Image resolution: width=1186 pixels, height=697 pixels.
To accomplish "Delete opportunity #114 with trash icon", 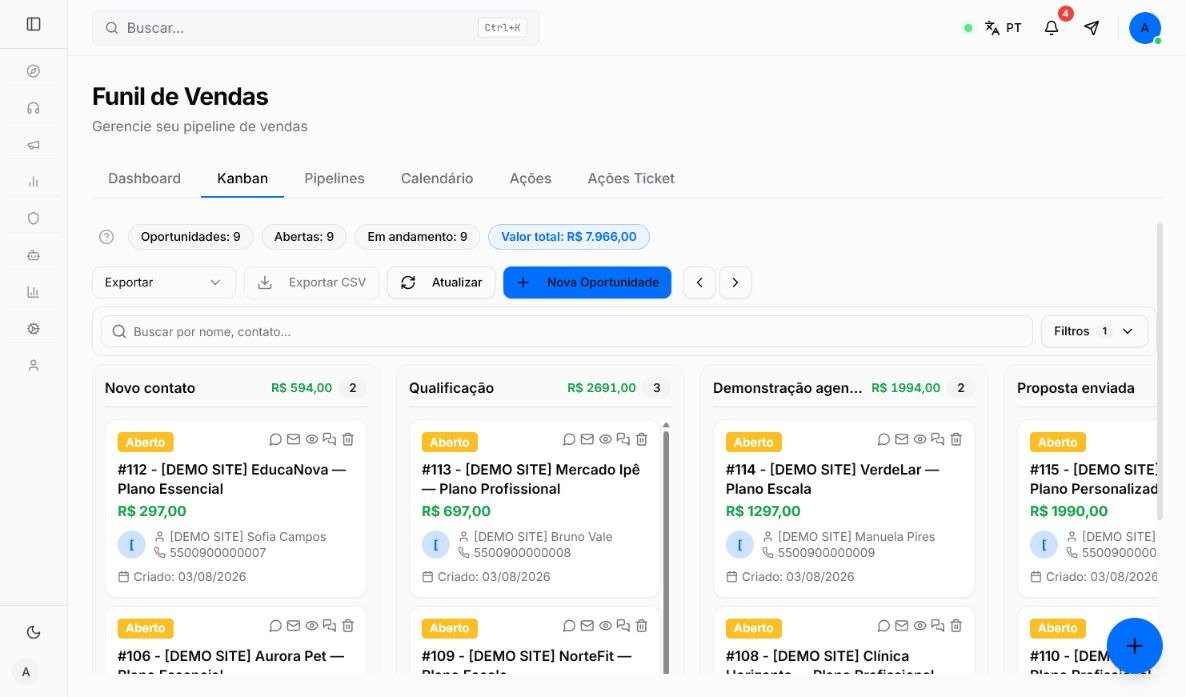I will [x=956, y=439].
